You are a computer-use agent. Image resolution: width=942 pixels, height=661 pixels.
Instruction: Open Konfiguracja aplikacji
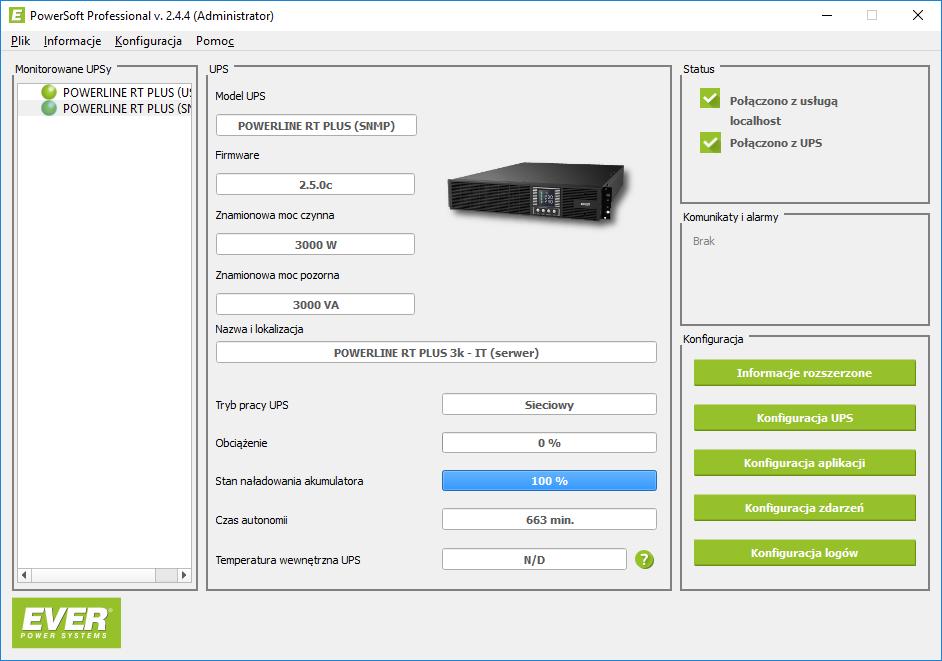coord(804,463)
